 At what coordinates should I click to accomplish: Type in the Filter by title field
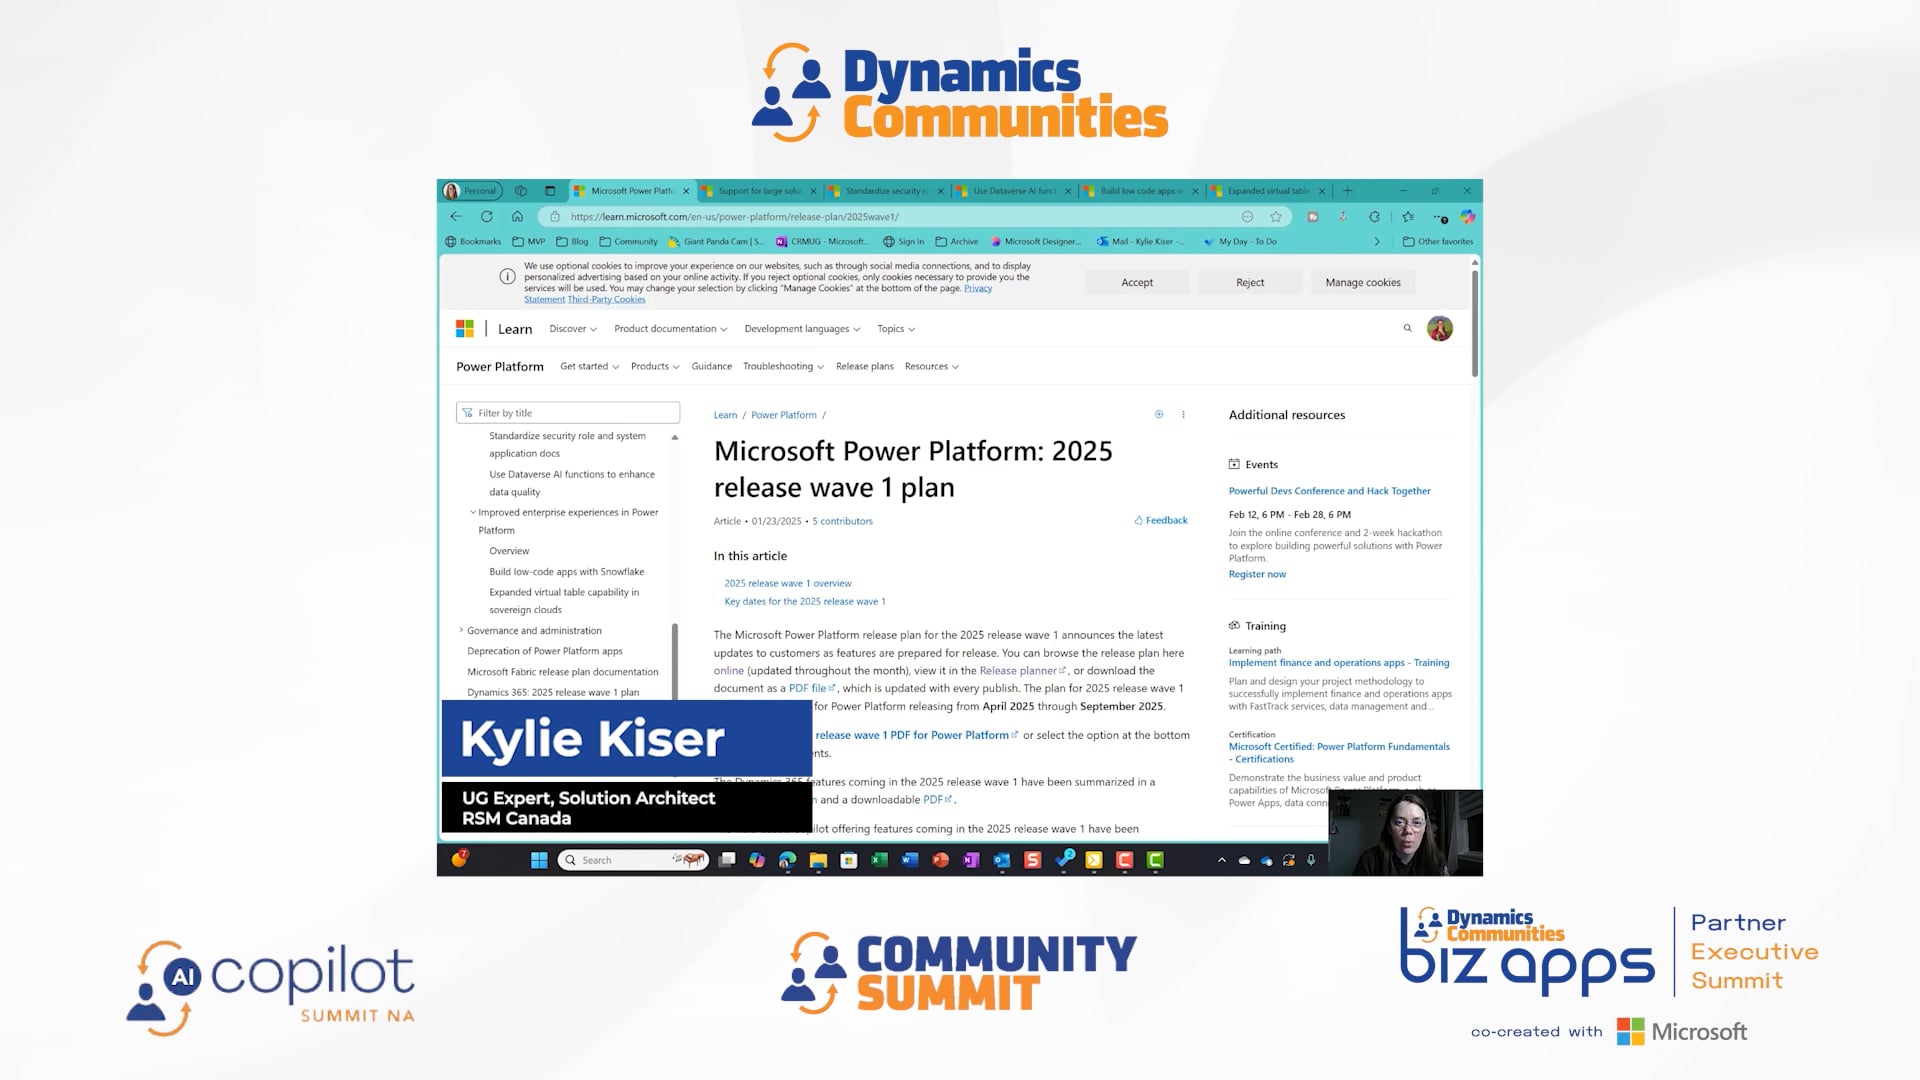click(567, 412)
